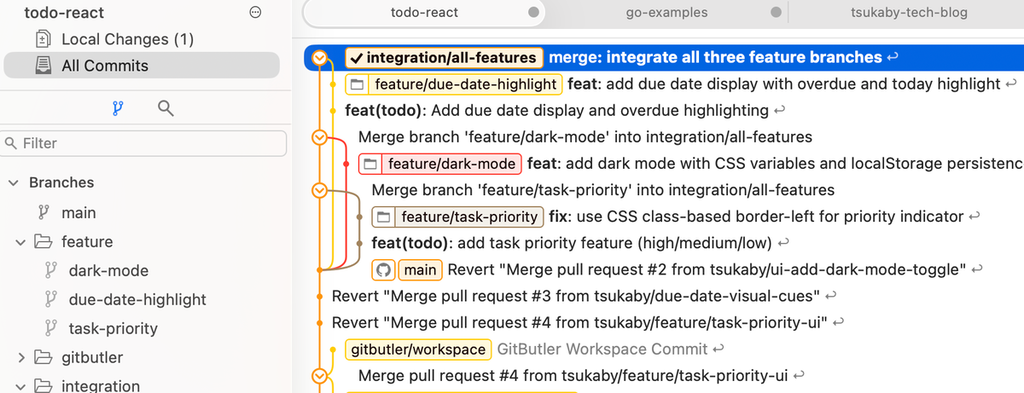
Task: Click the branch icon next to main
Action: 44,213
